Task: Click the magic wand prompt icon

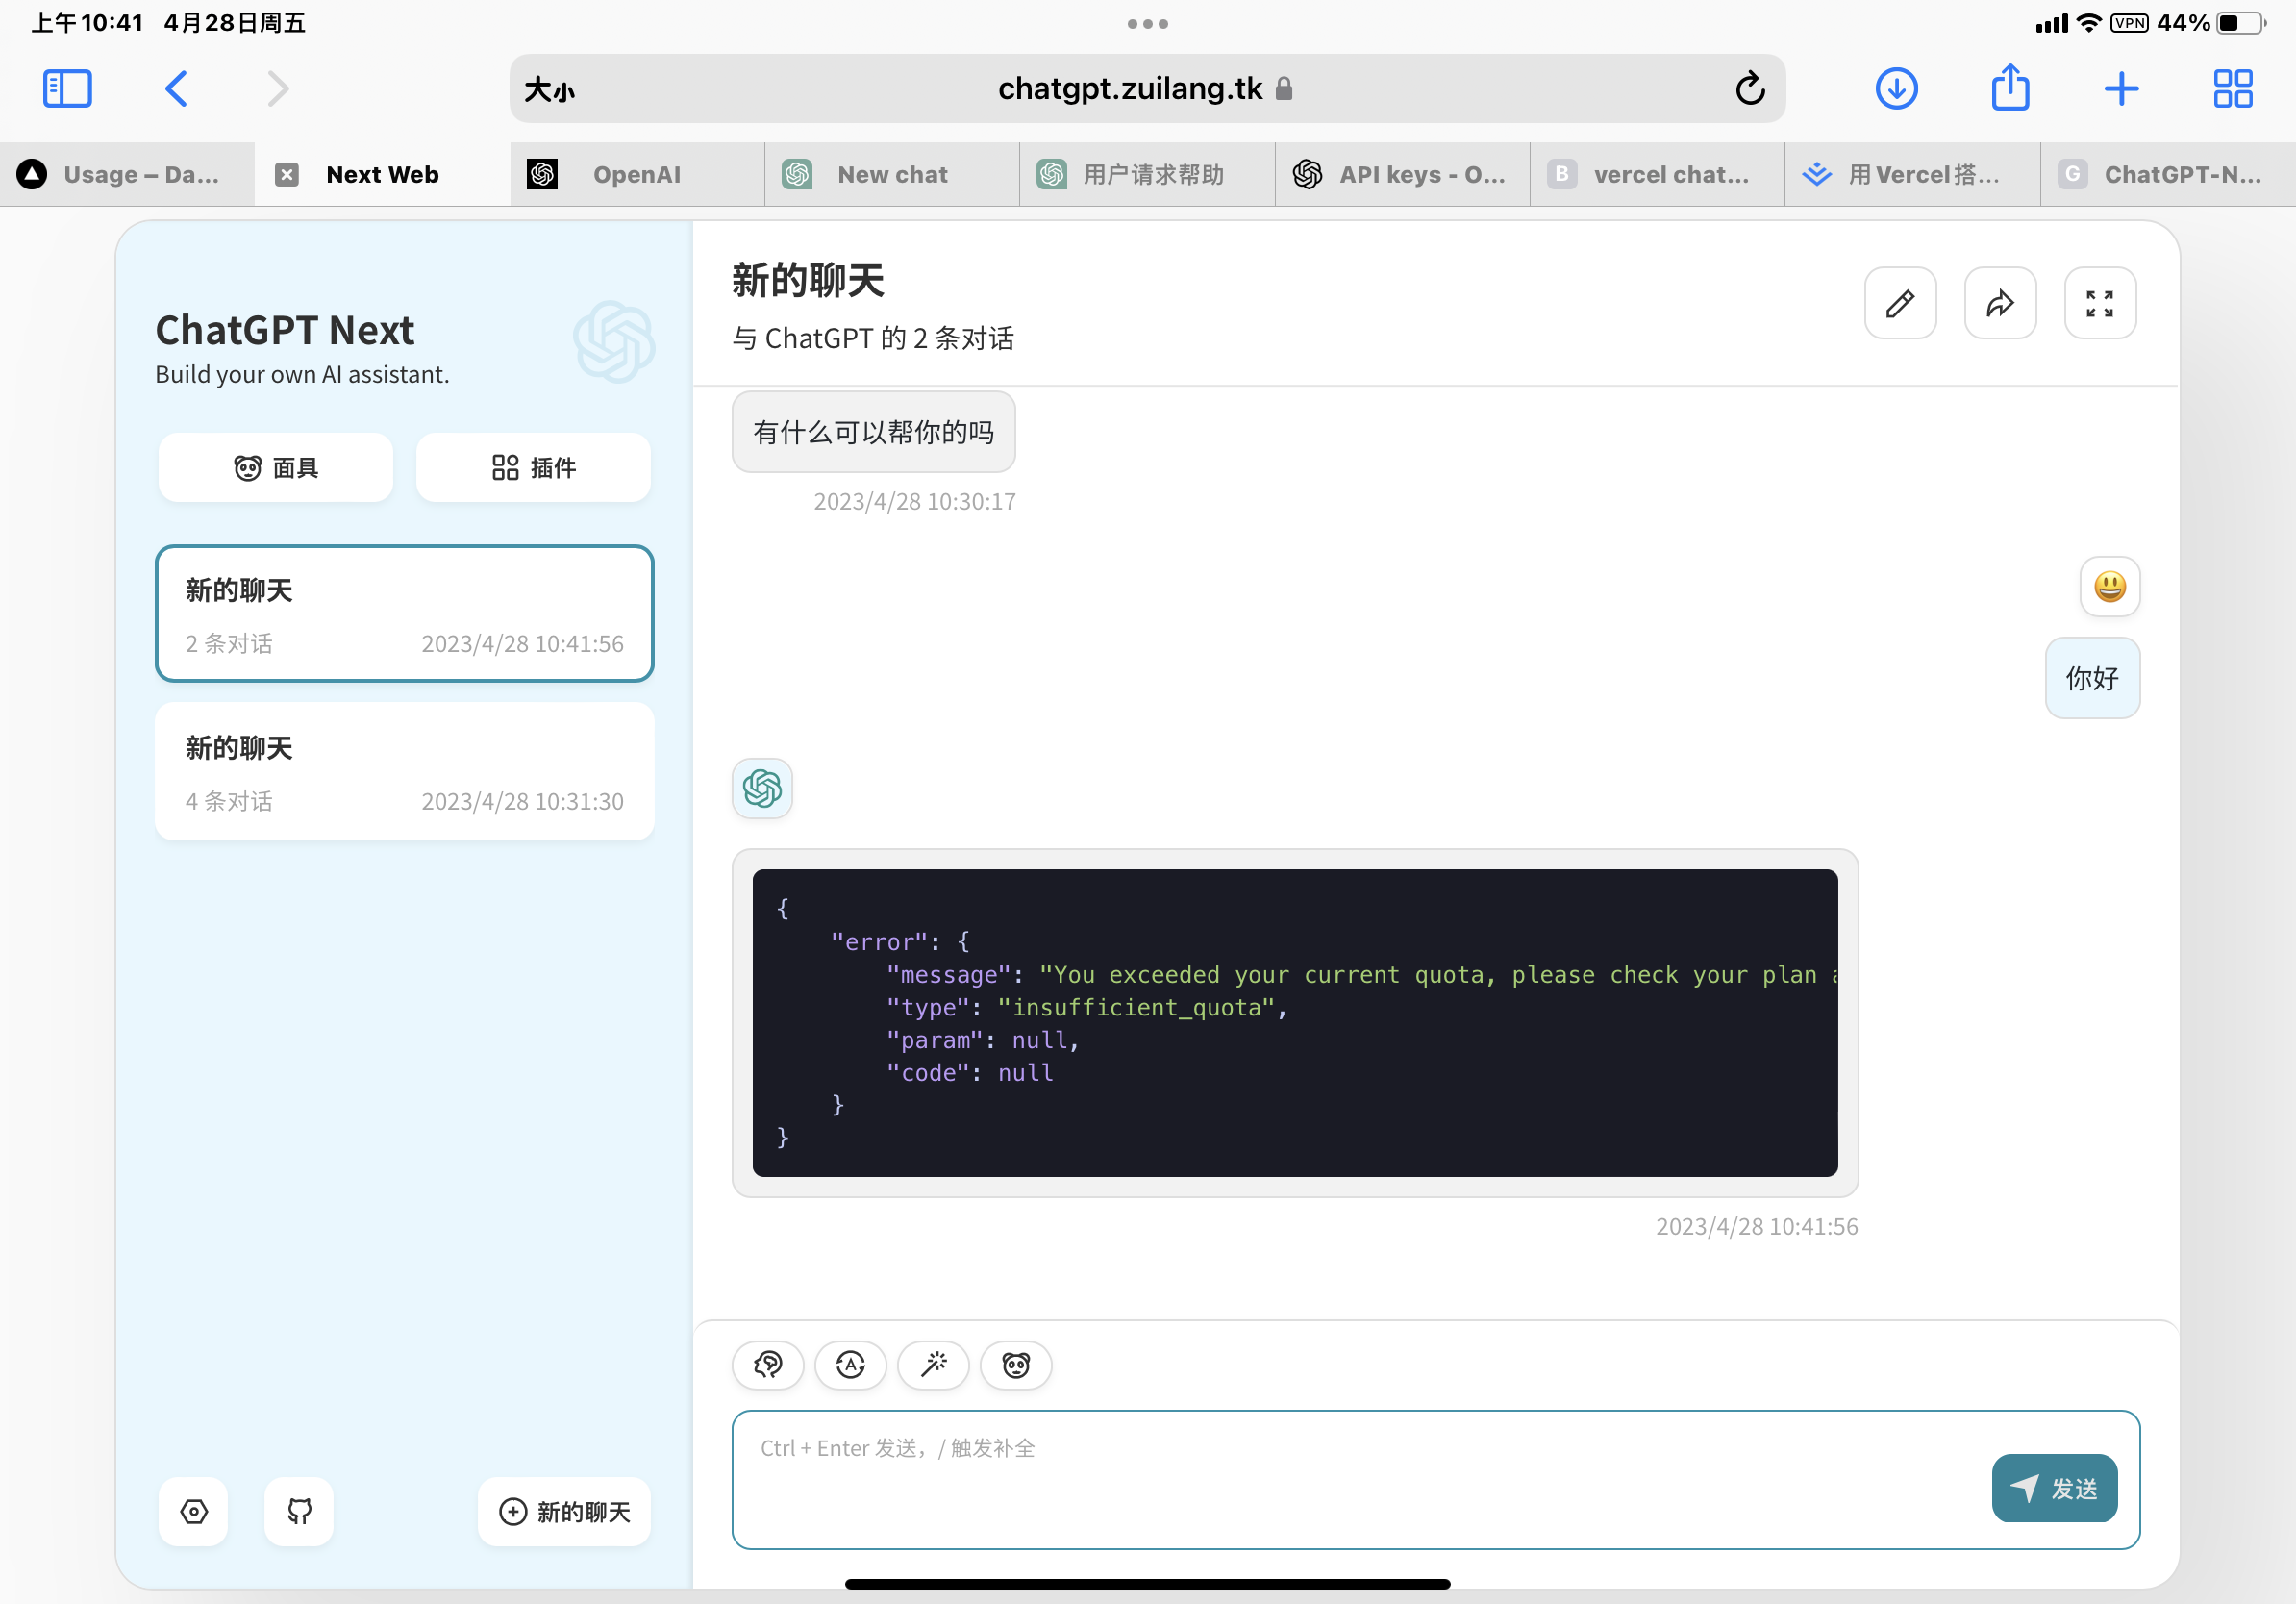Action: point(934,1365)
